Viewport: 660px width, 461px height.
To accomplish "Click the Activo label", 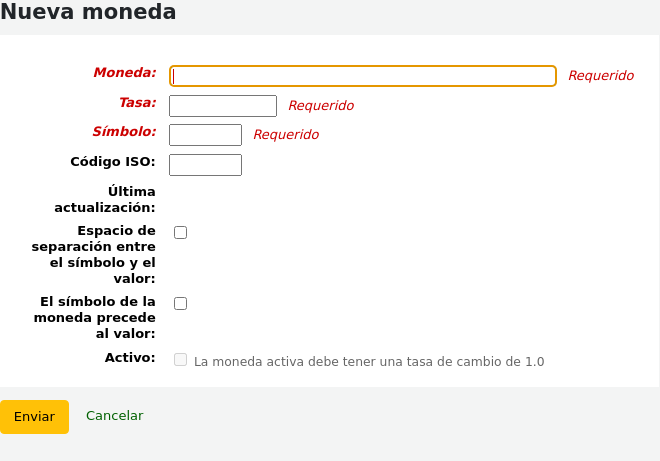I will pos(129,357).
